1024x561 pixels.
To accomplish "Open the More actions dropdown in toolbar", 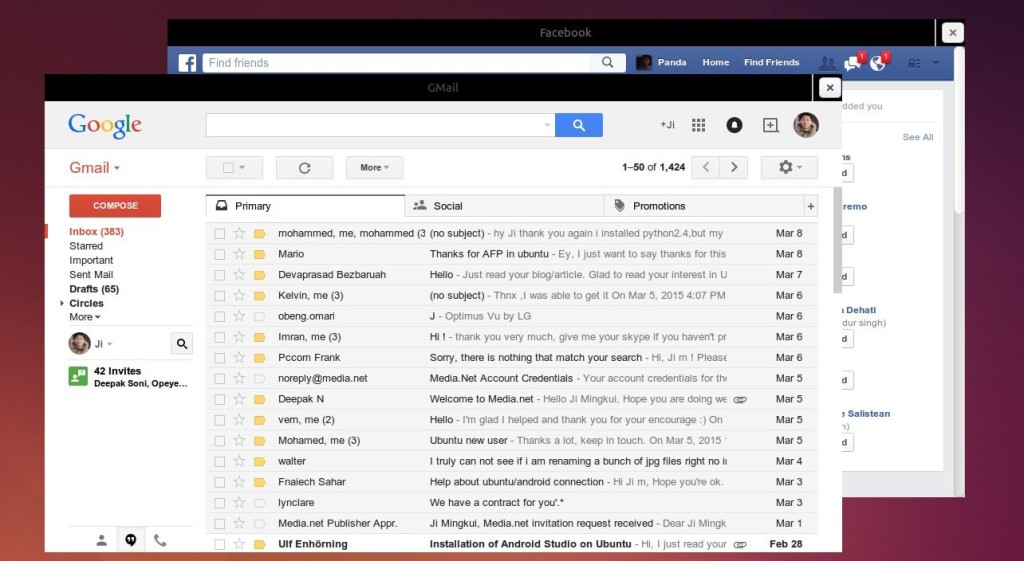I will 374,168.
